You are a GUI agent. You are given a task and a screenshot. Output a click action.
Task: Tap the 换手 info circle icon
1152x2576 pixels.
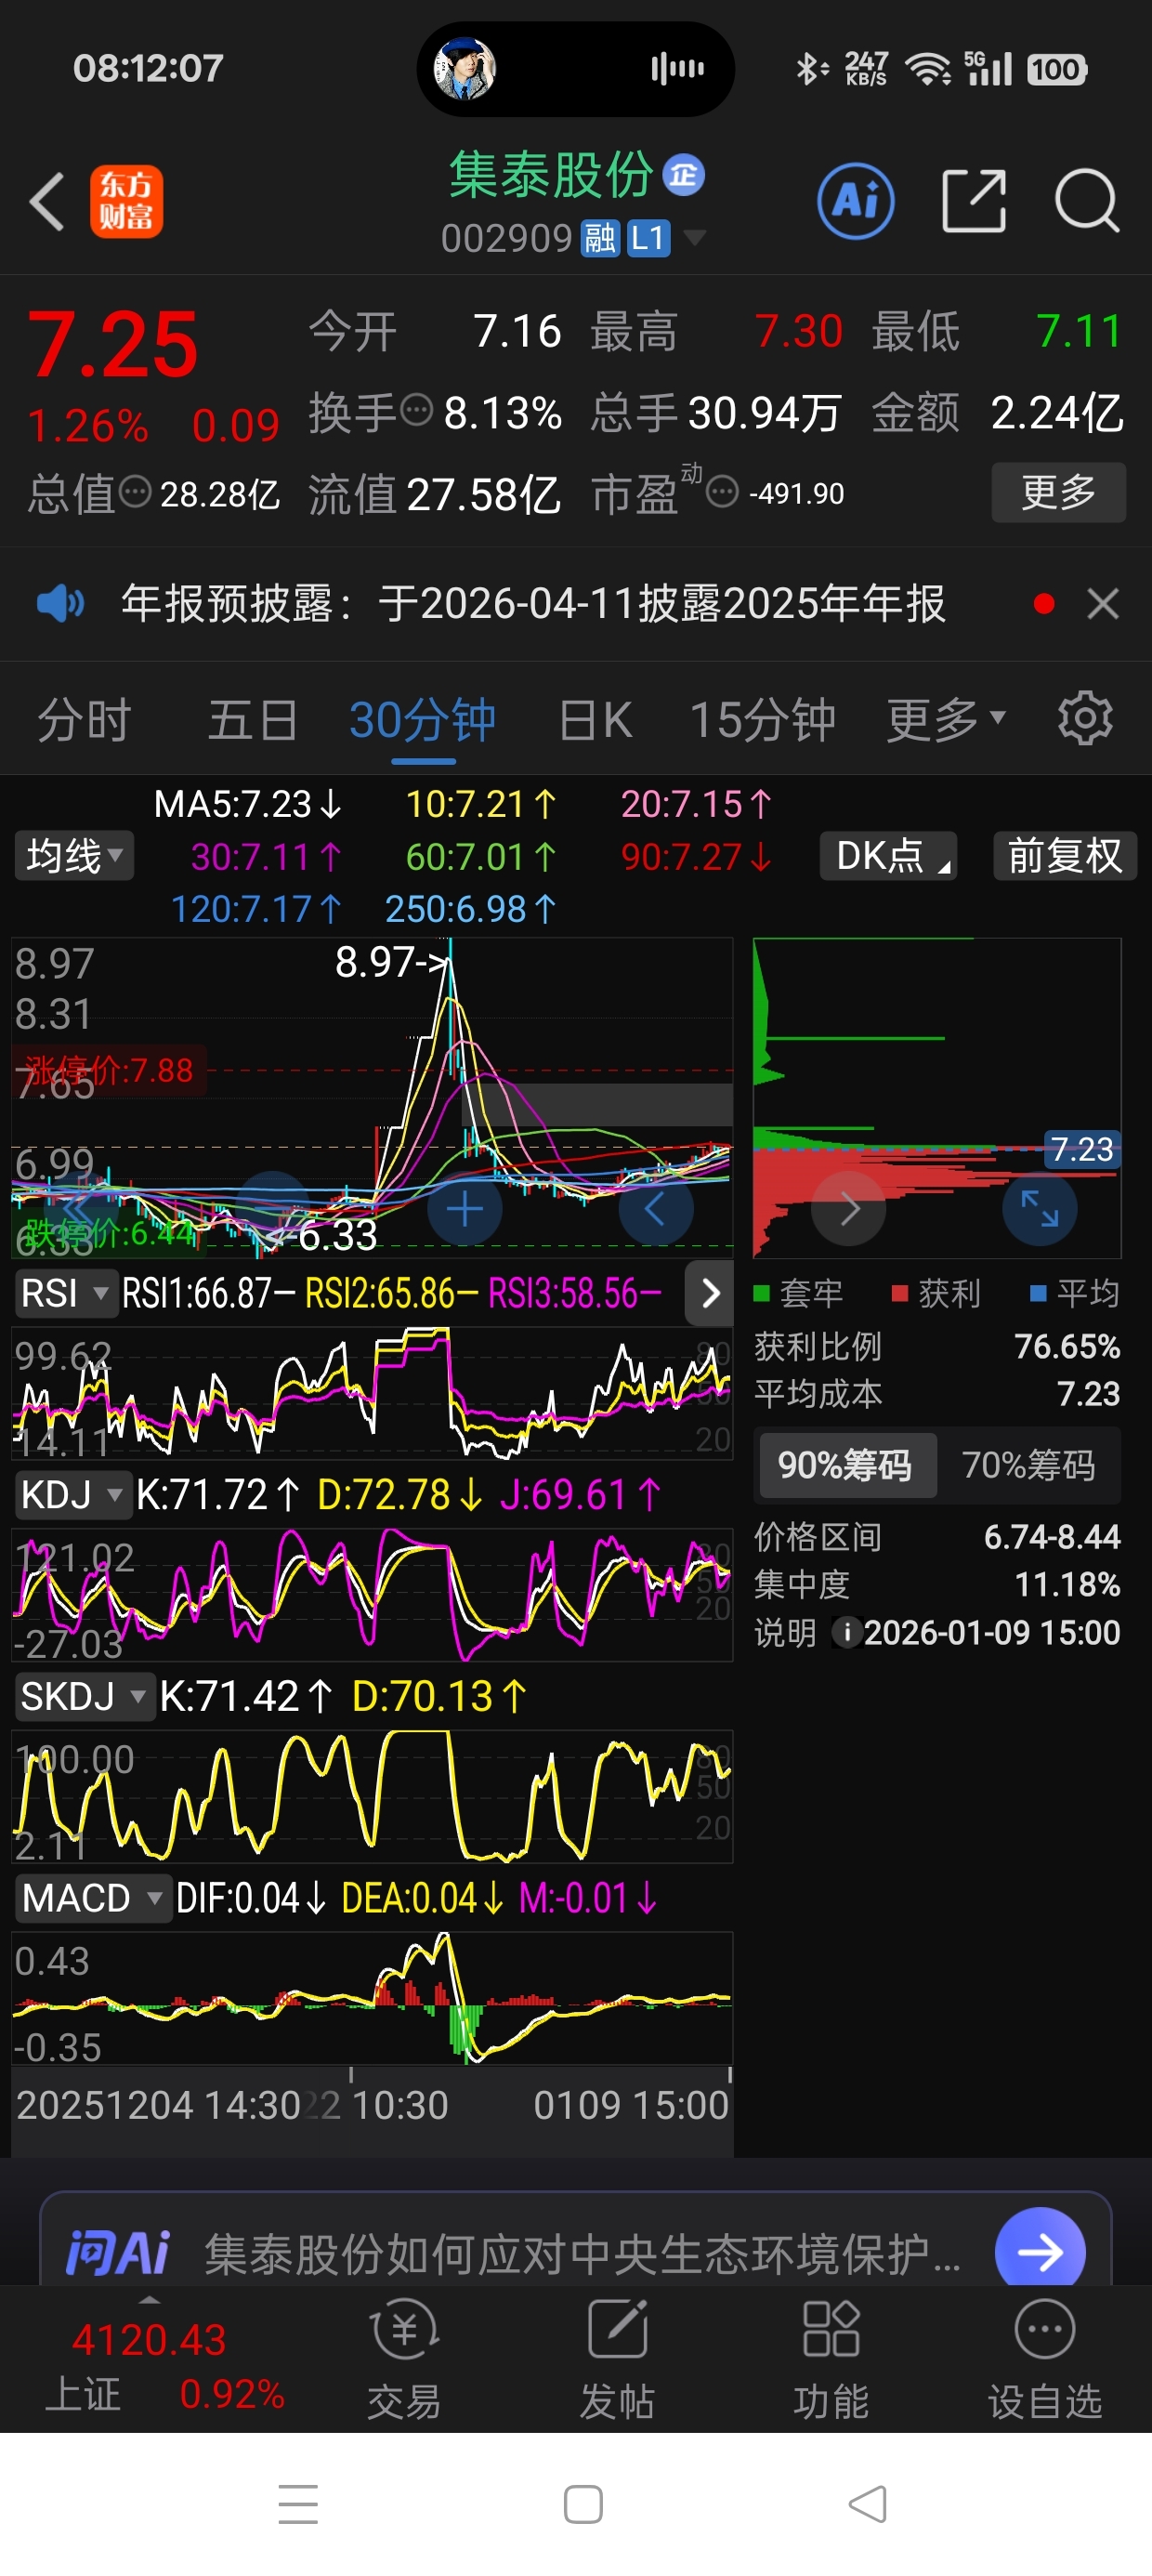coord(416,410)
